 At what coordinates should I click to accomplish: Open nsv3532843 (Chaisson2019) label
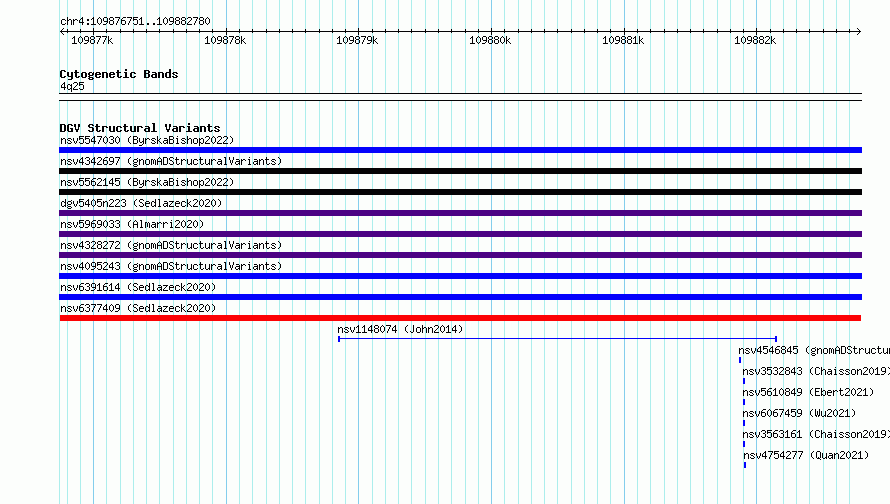pos(816,371)
